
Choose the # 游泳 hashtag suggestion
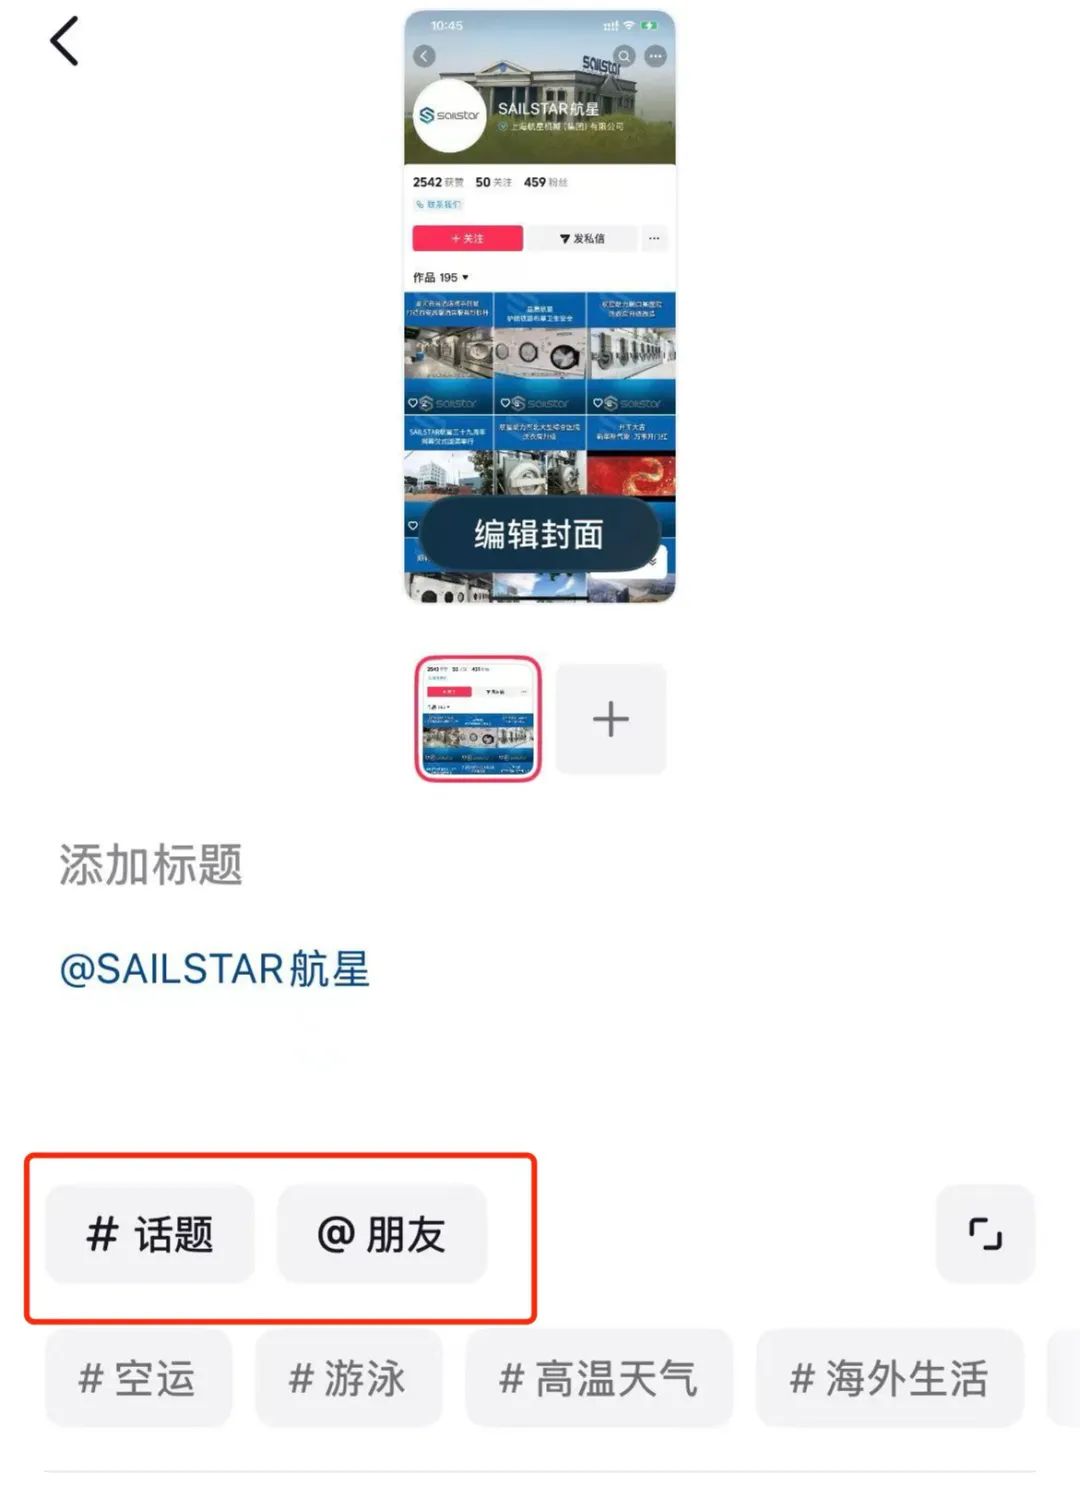[348, 1378]
